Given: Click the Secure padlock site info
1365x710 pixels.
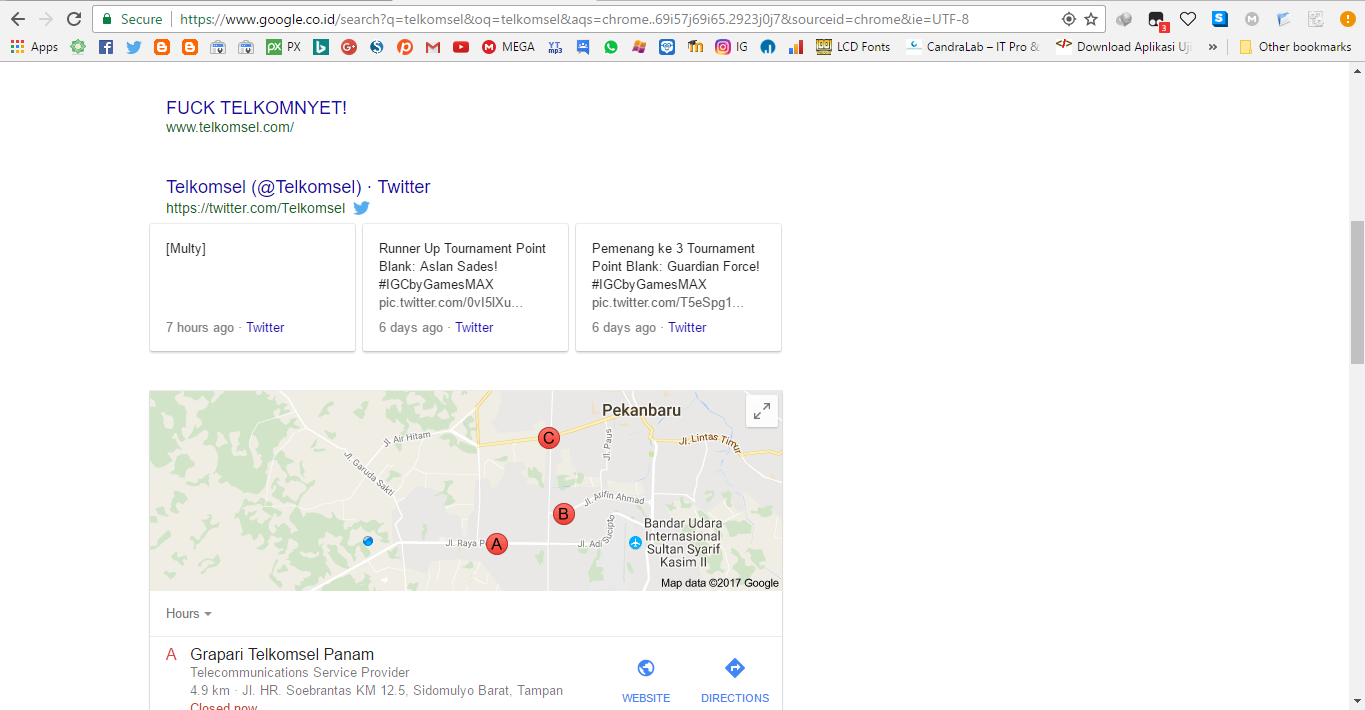Looking at the screenshot, I should [133, 19].
